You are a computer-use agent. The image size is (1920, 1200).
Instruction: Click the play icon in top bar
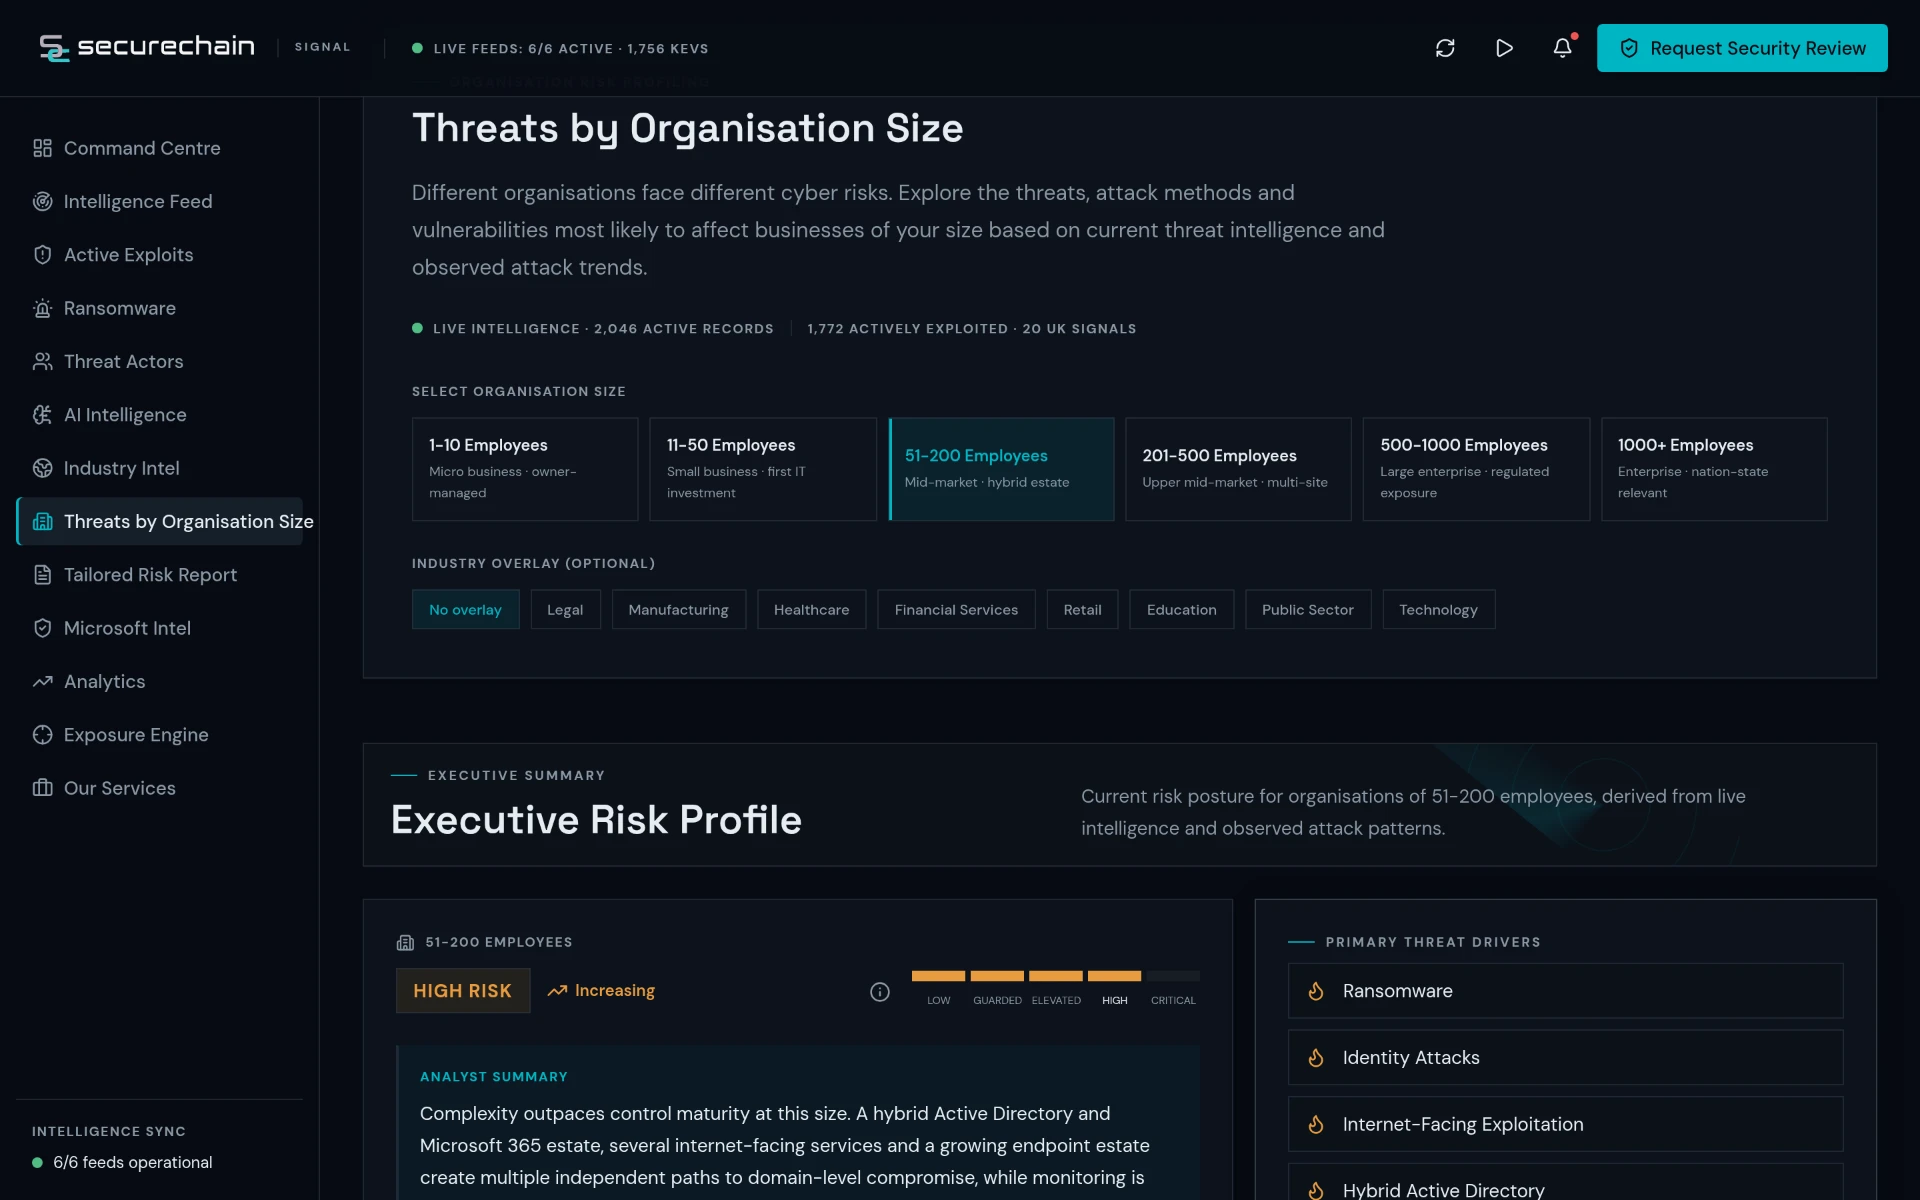(1504, 48)
